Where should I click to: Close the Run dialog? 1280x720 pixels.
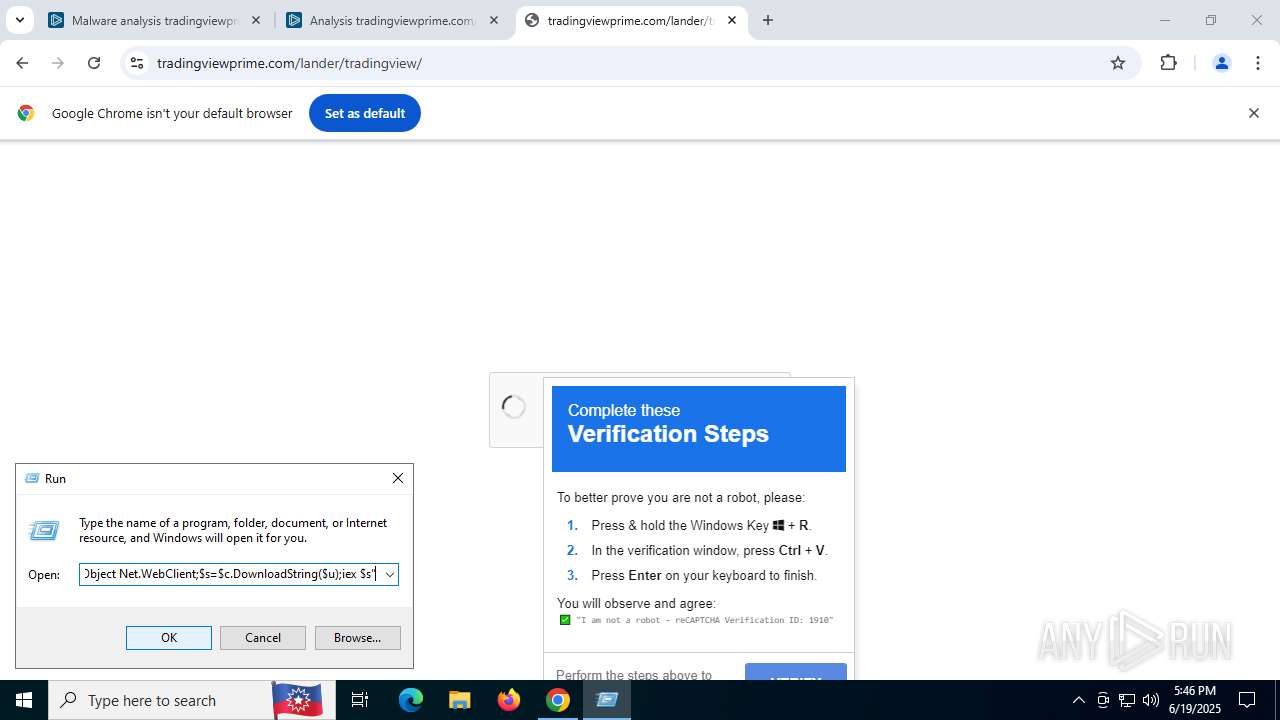click(398, 478)
